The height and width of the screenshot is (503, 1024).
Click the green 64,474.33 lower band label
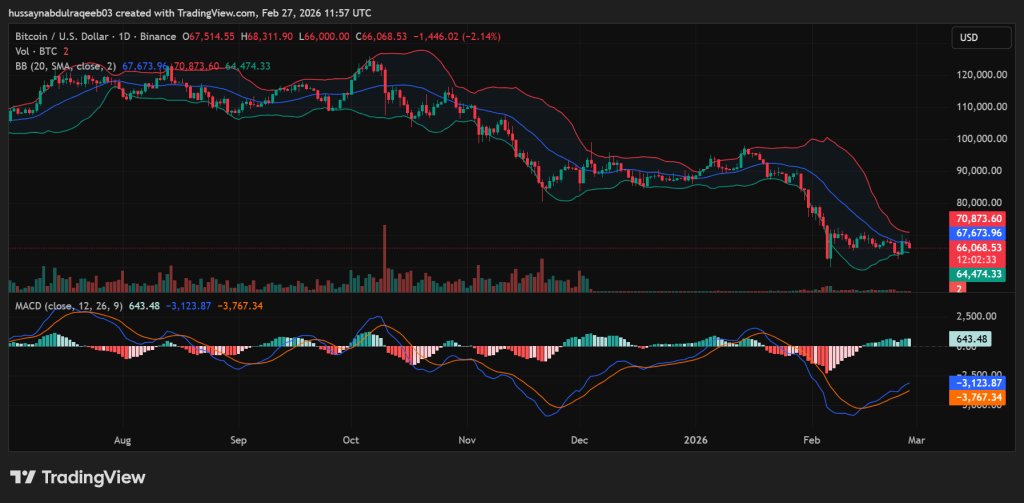coord(978,273)
